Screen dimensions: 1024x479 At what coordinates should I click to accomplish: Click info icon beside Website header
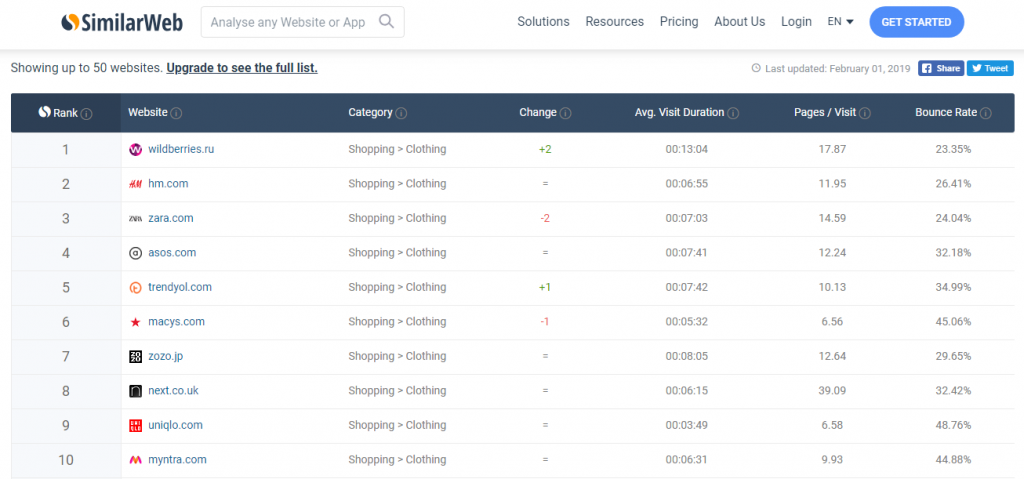click(176, 113)
